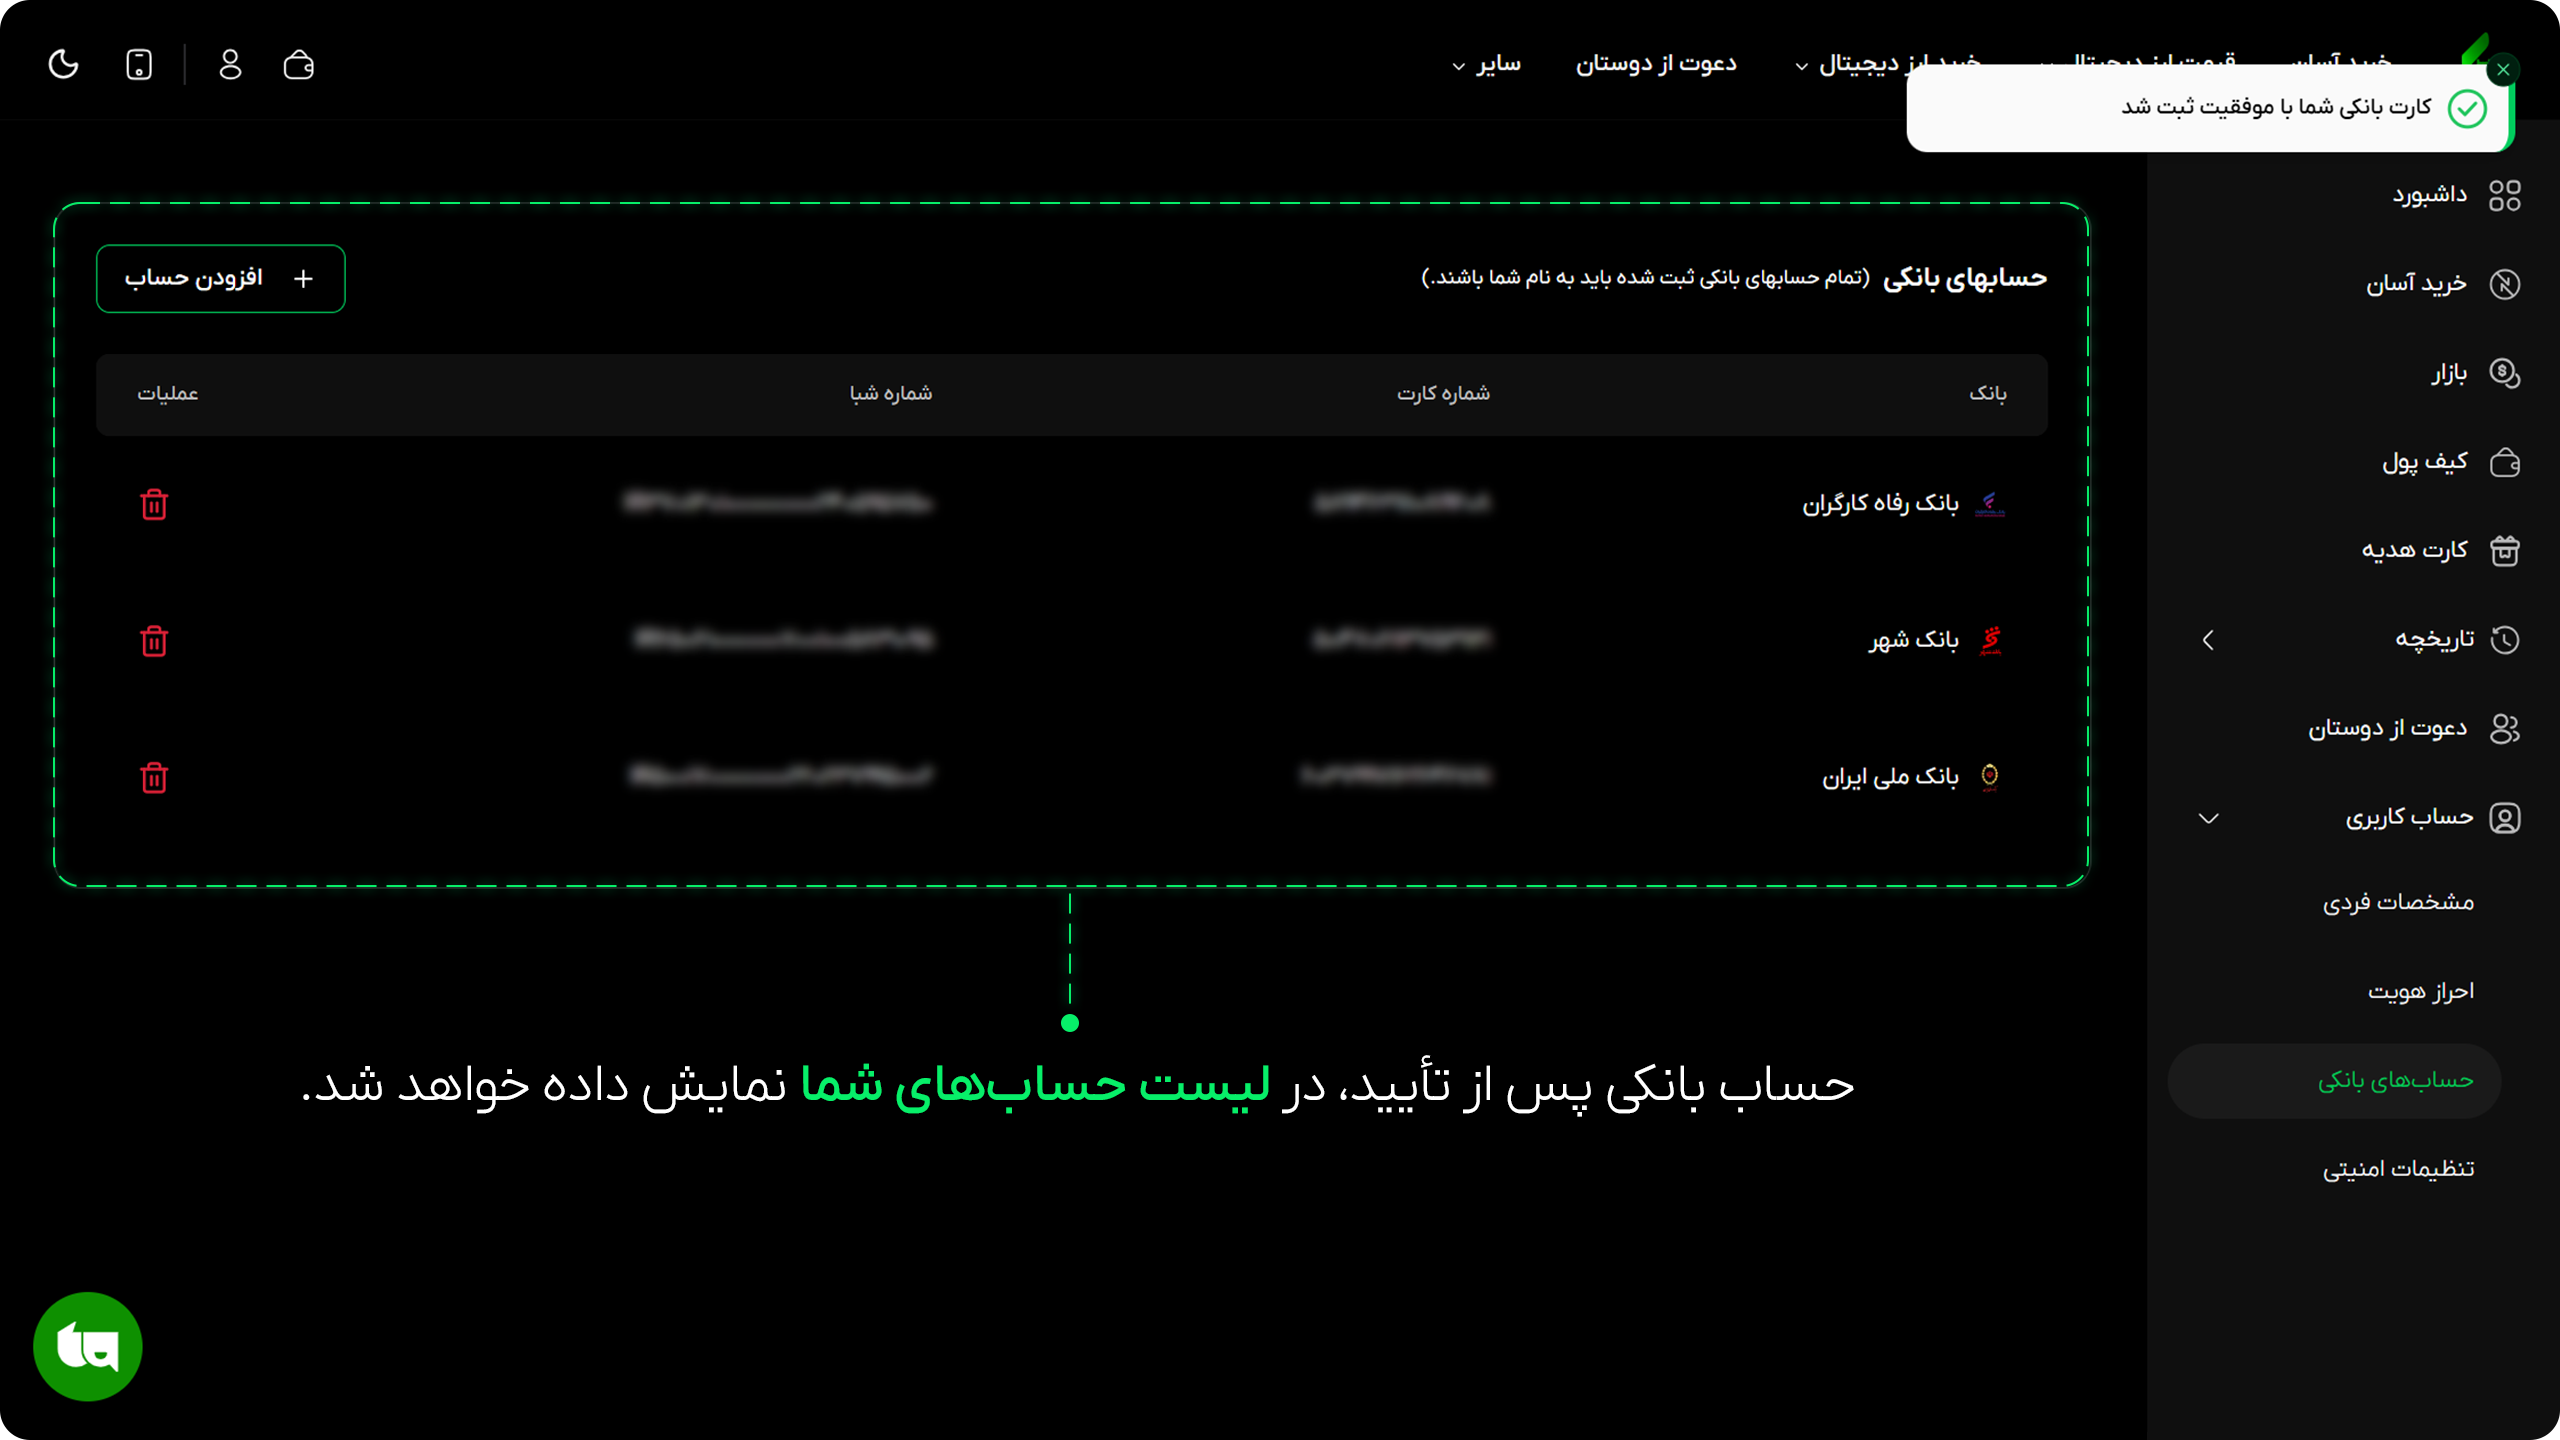
Task: Click the بانک column header
Action: coord(1988,394)
